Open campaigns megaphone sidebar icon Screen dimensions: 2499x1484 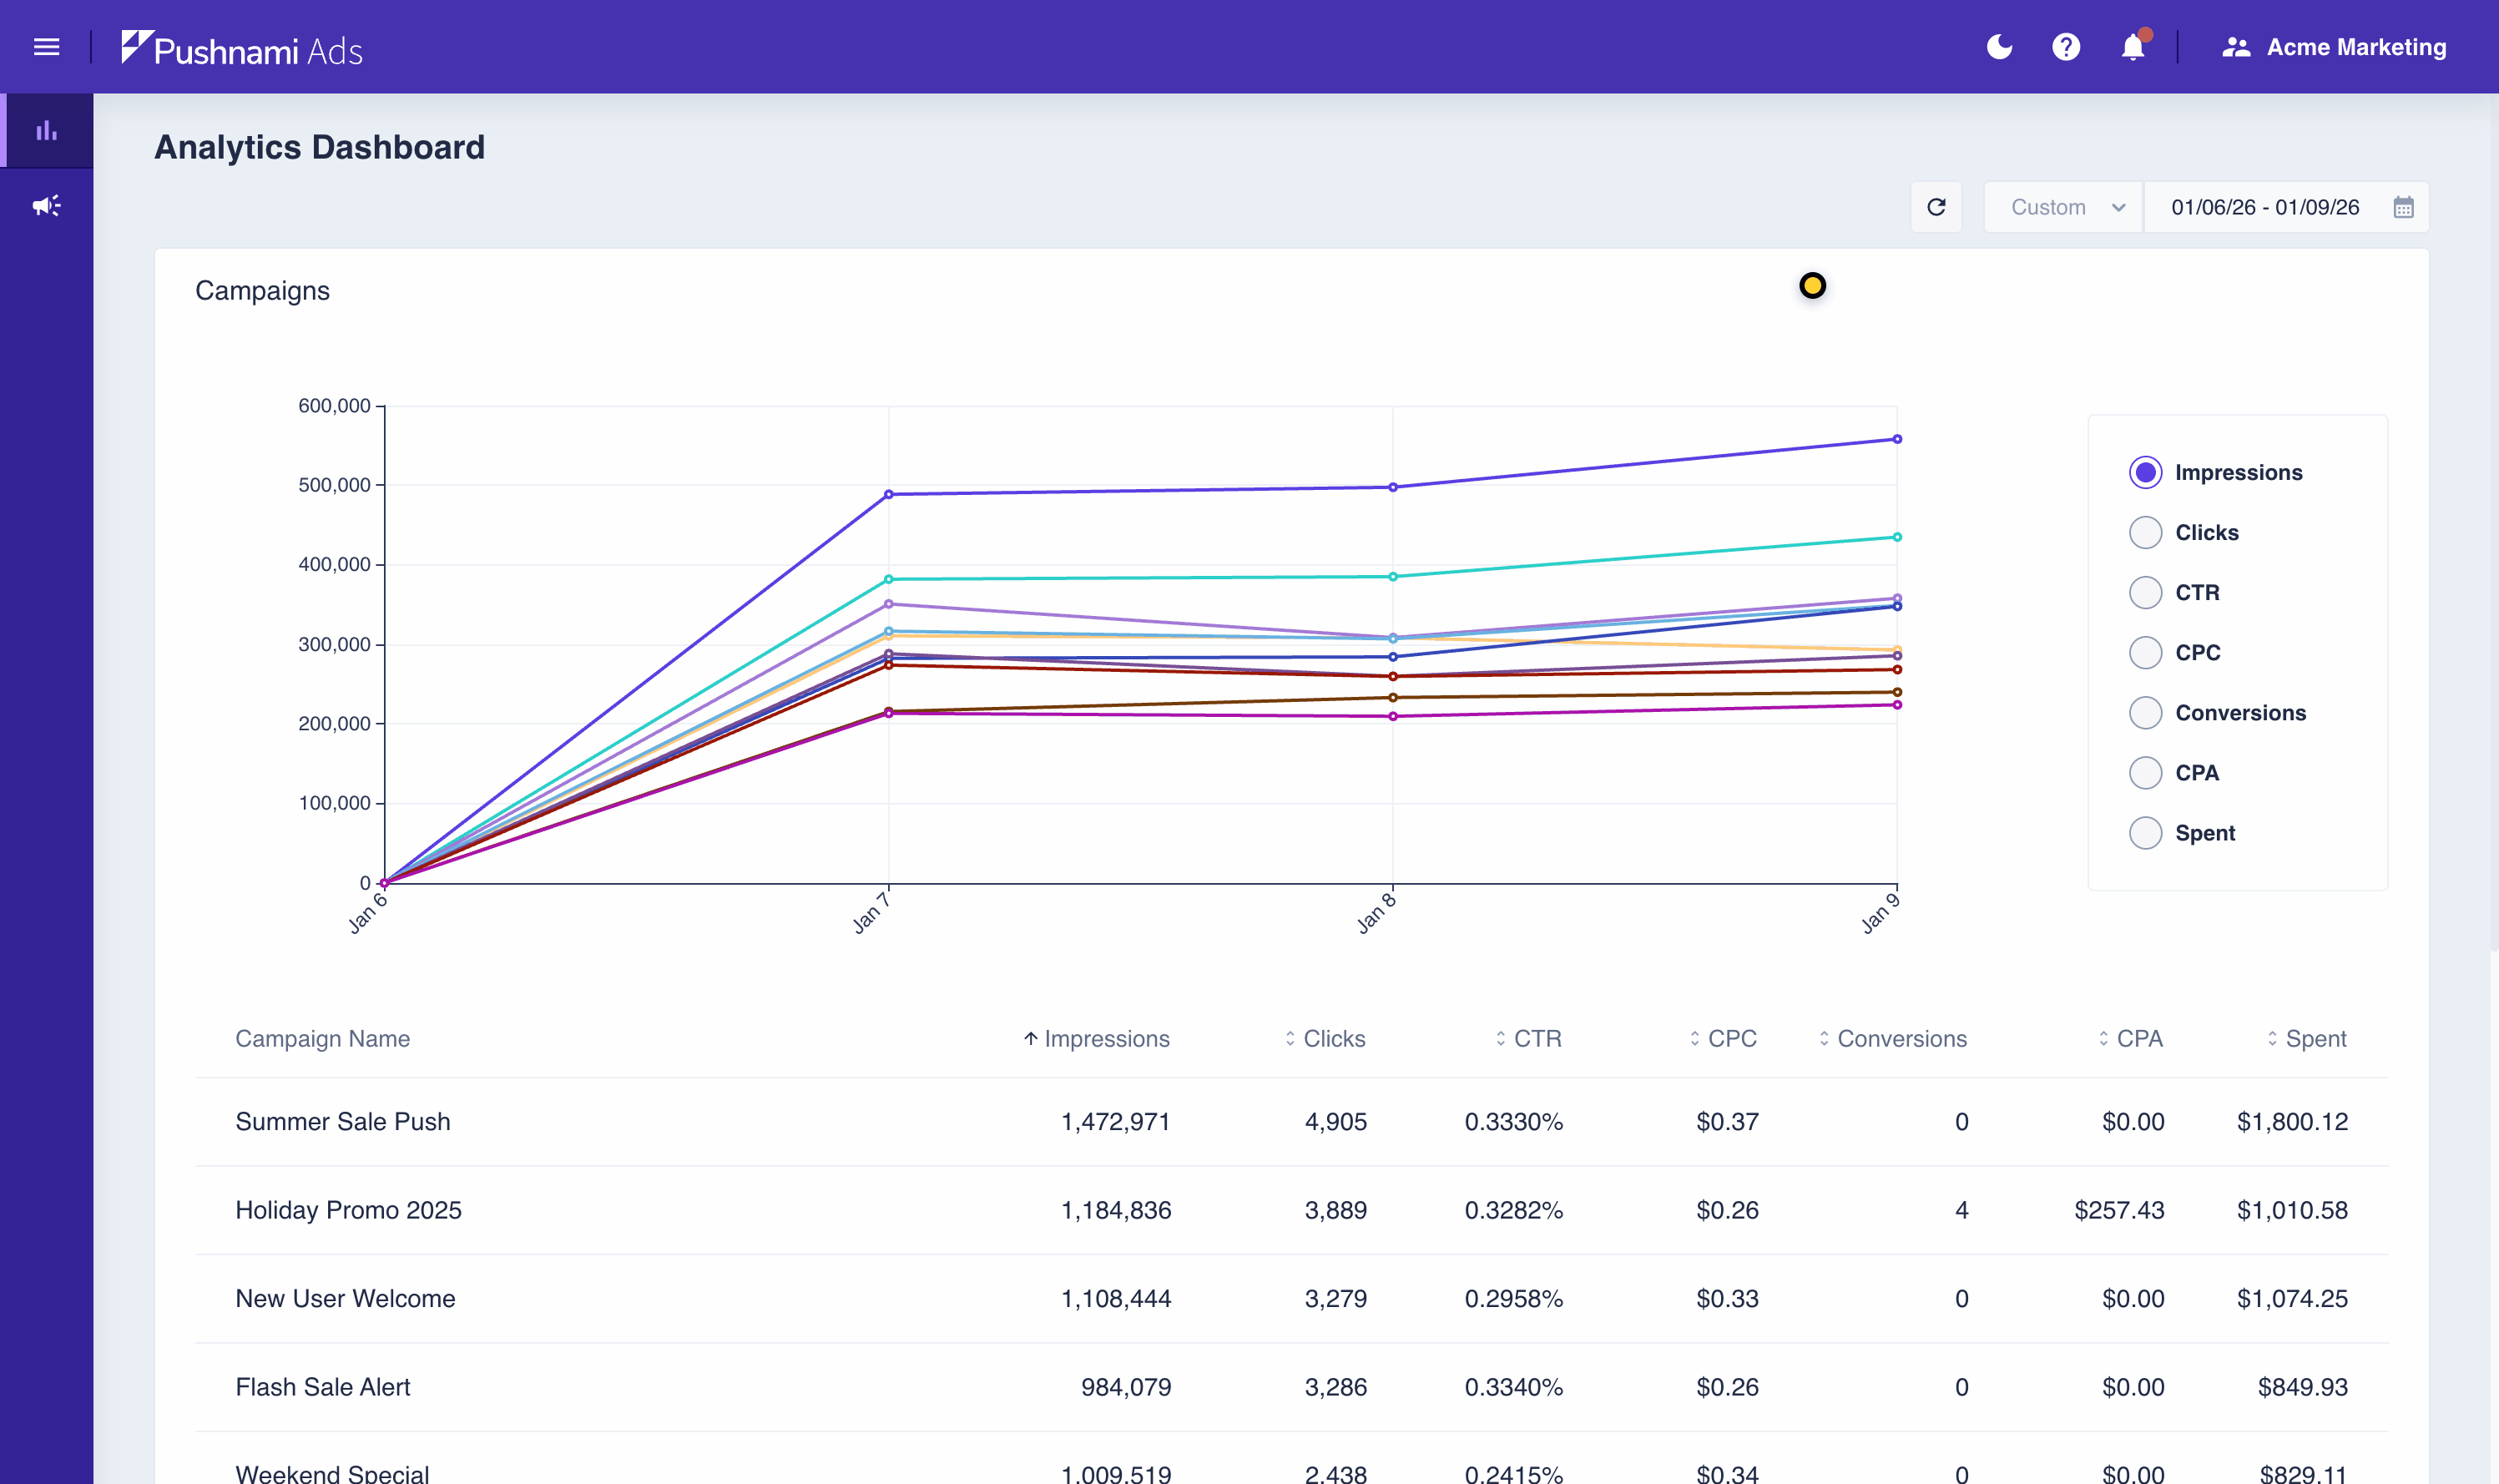(x=46, y=206)
